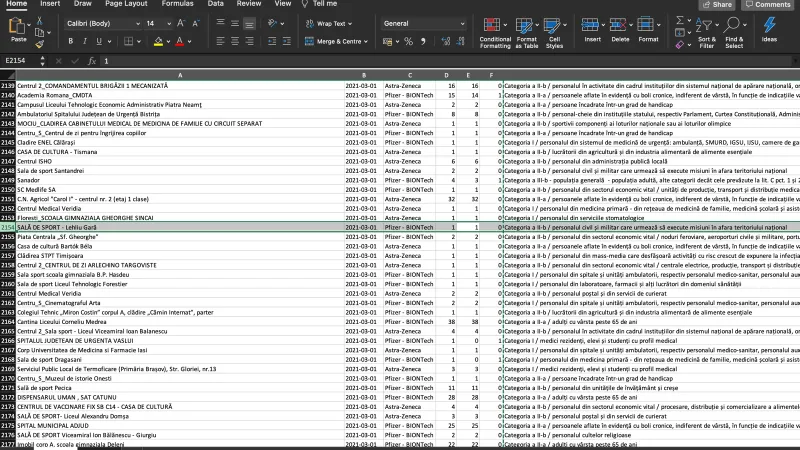800x450 pixels.
Task: Switch to the View tab
Action: click(x=283, y=4)
